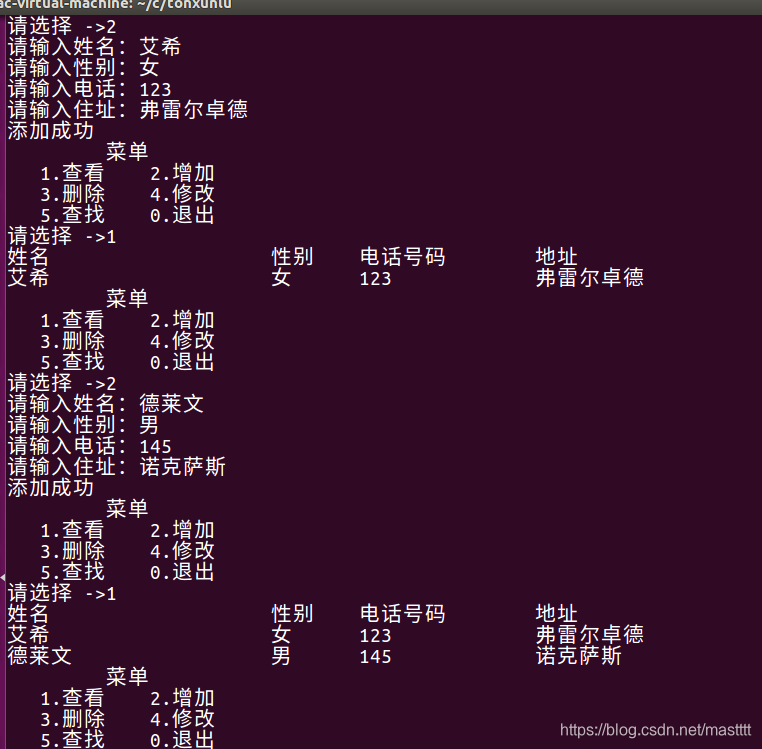762x749 pixels.
Task: Click 弗雷尔卓德 address cell directly above the 诺克萨斯 cell
Action: [x=590, y=635]
